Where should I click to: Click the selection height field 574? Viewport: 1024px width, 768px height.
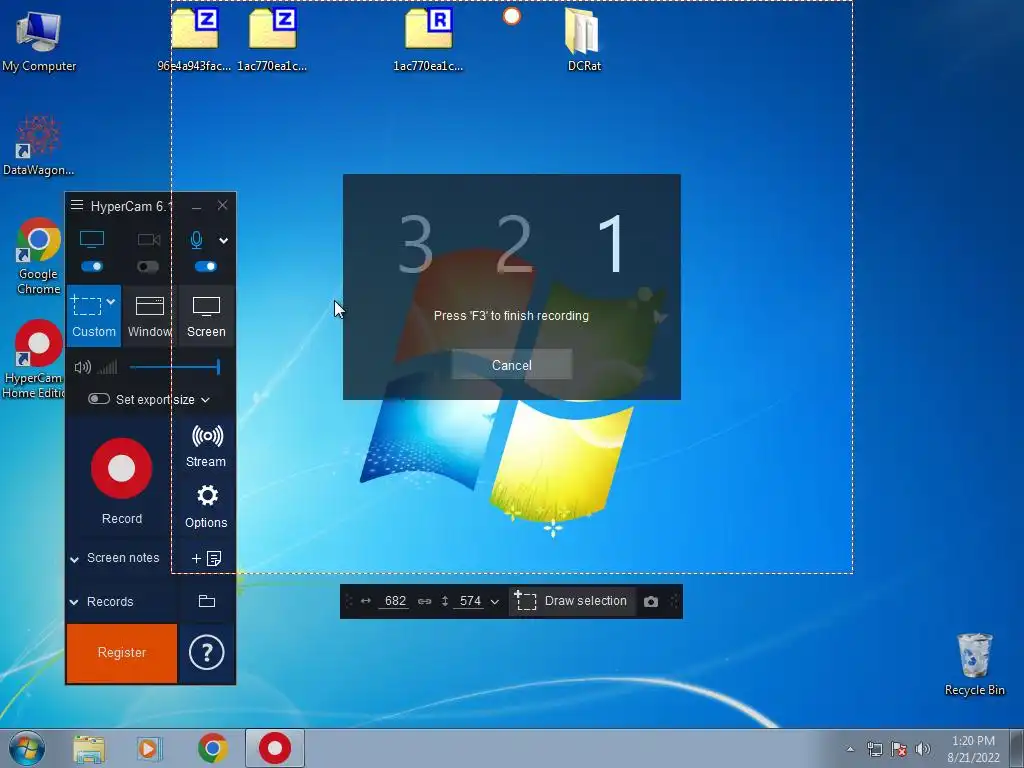click(470, 601)
